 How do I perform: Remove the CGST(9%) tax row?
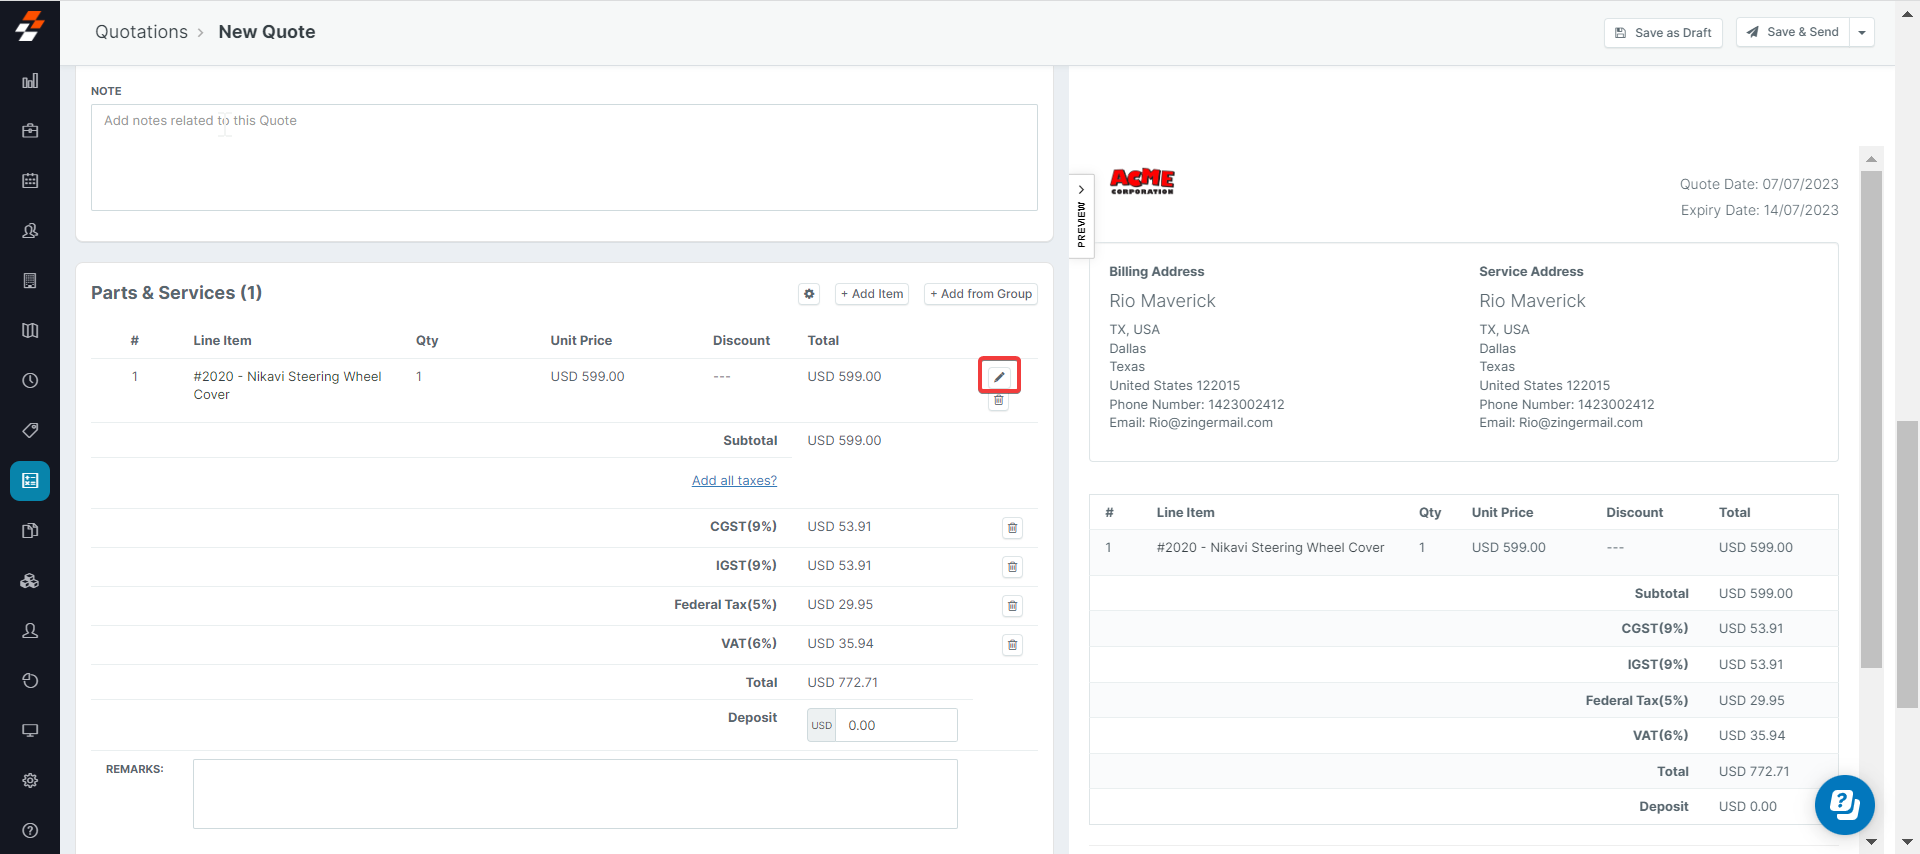1012,528
